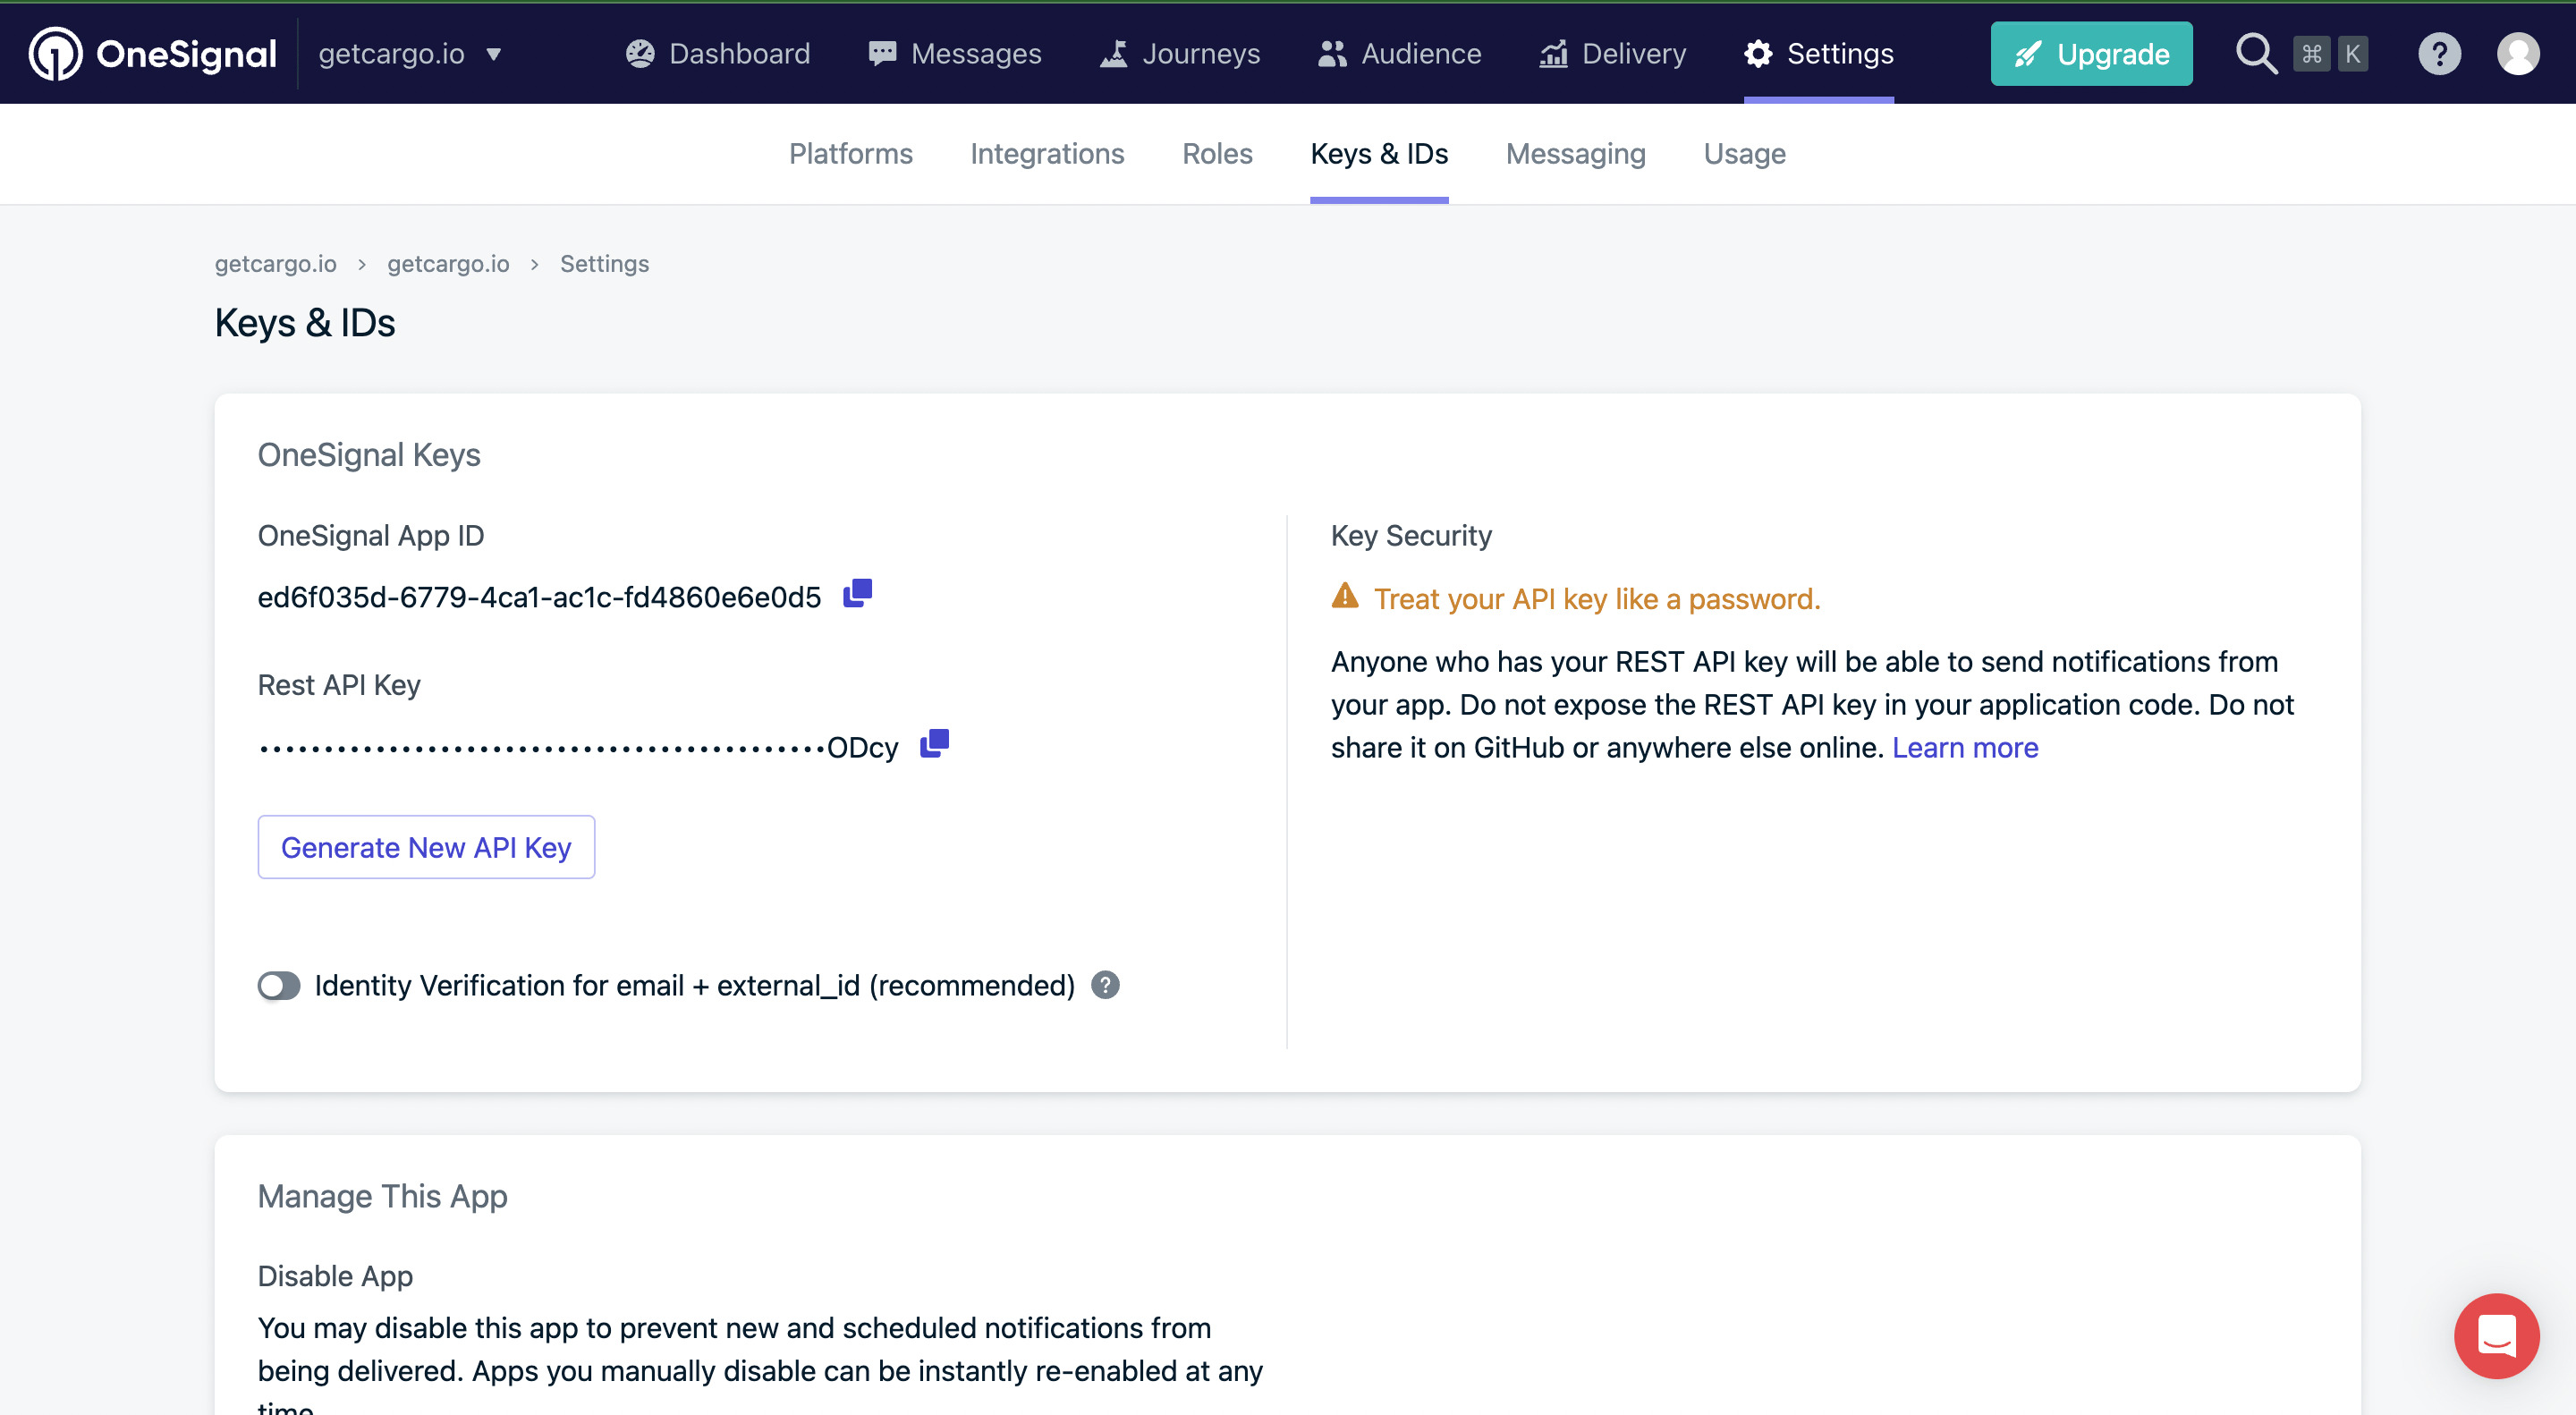2576x1415 pixels.
Task: Click the Delivery chart icon
Action: [x=1553, y=53]
